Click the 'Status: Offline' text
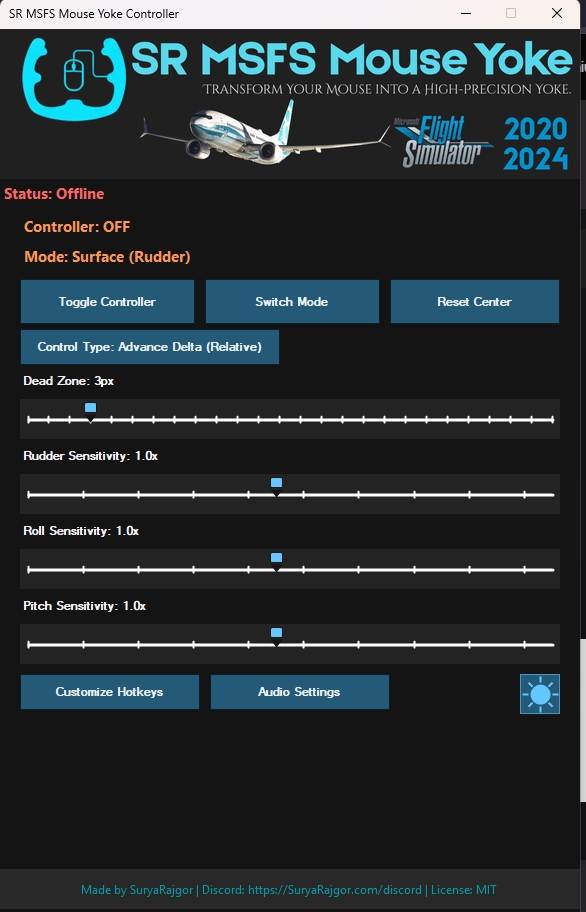586x912 pixels. point(54,194)
